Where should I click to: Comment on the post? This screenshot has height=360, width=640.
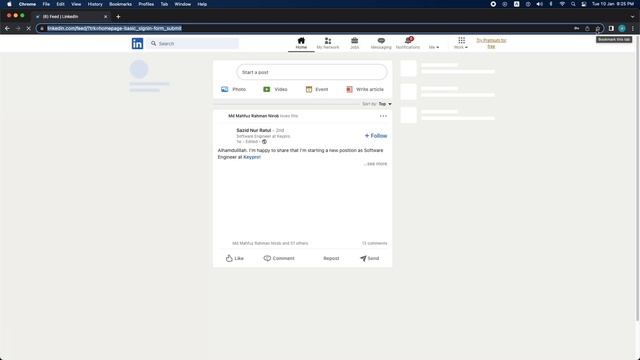tap(279, 258)
